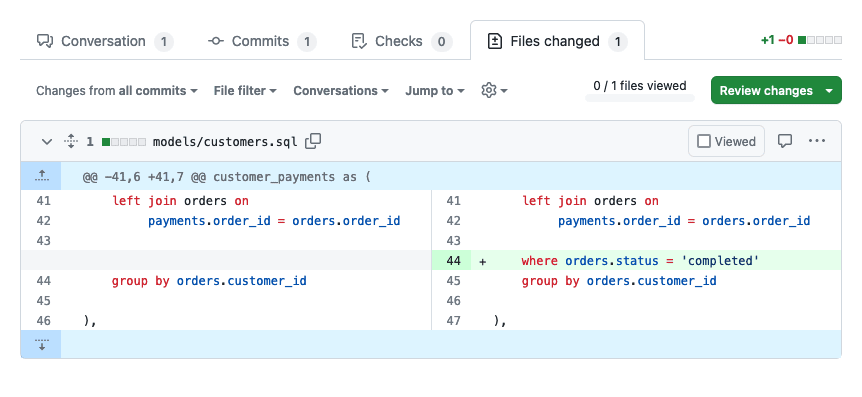Switch to the Checks tab
862x397 pixels.
401,41
